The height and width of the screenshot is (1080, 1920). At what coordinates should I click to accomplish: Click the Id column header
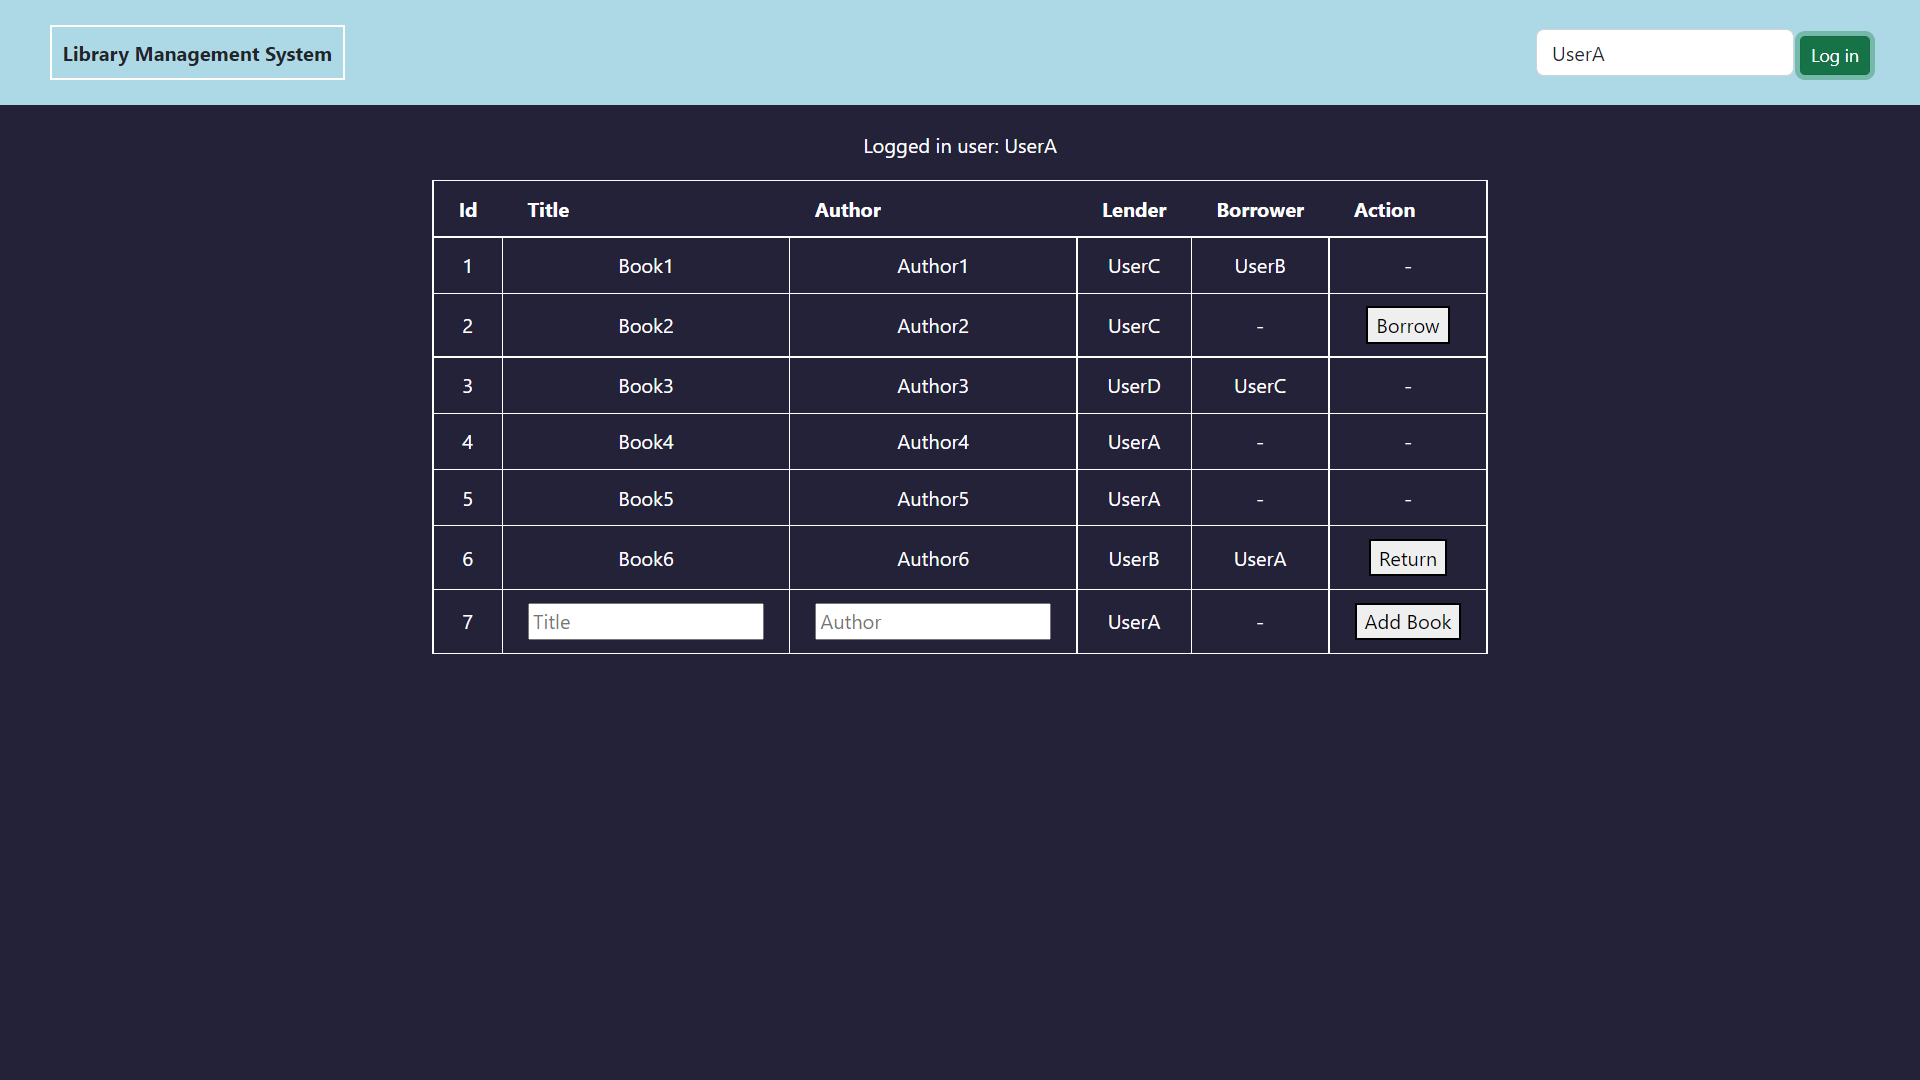click(467, 210)
